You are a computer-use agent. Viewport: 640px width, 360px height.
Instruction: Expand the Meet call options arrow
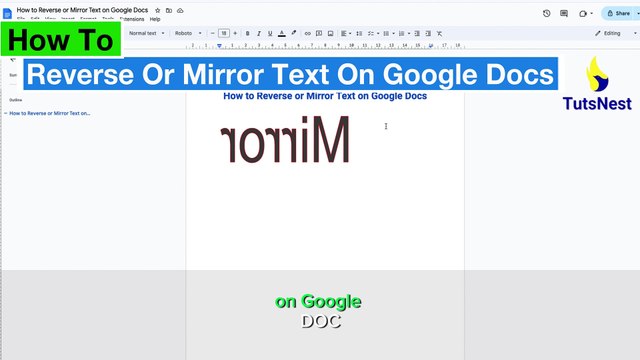(591, 13)
